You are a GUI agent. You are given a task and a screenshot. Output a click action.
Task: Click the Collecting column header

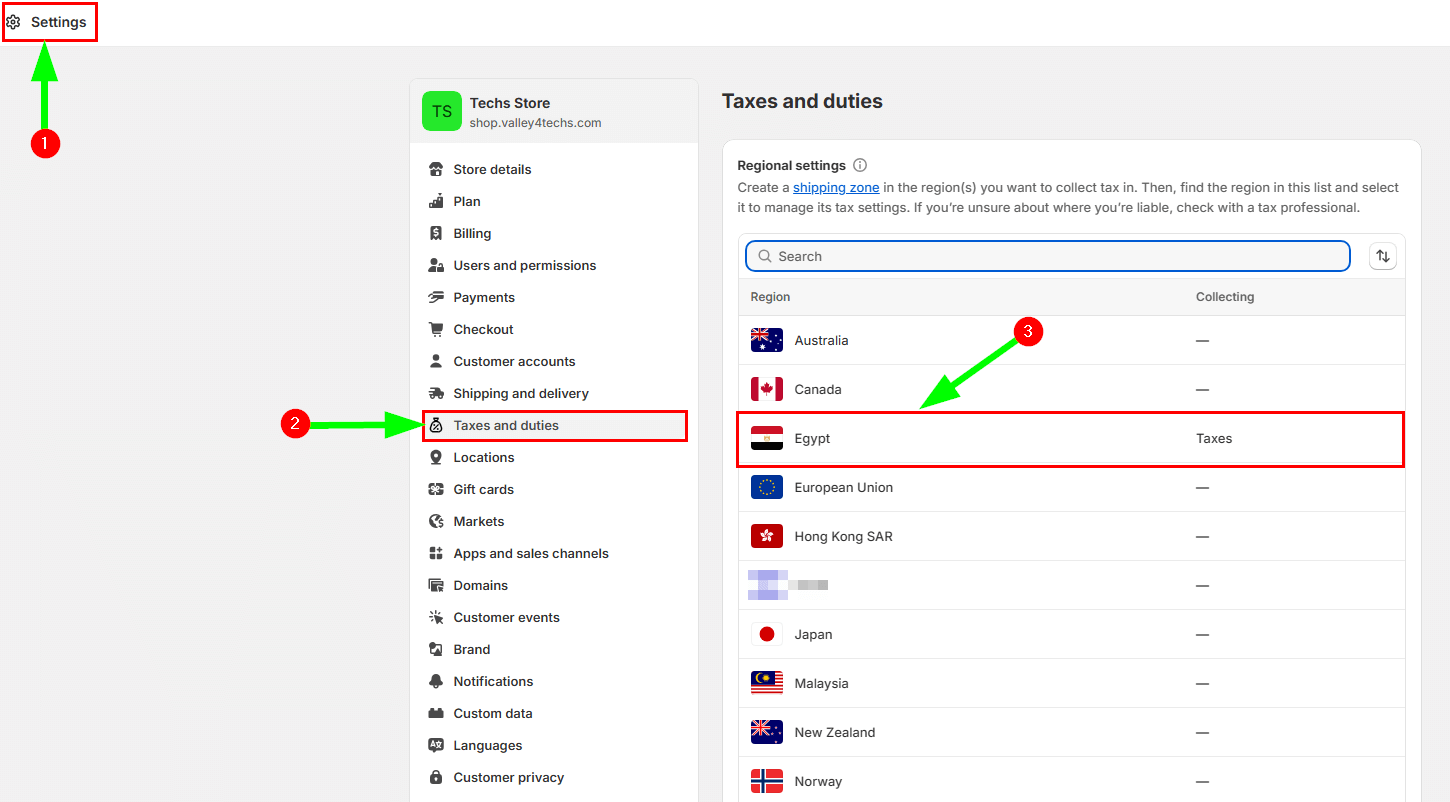1225,297
